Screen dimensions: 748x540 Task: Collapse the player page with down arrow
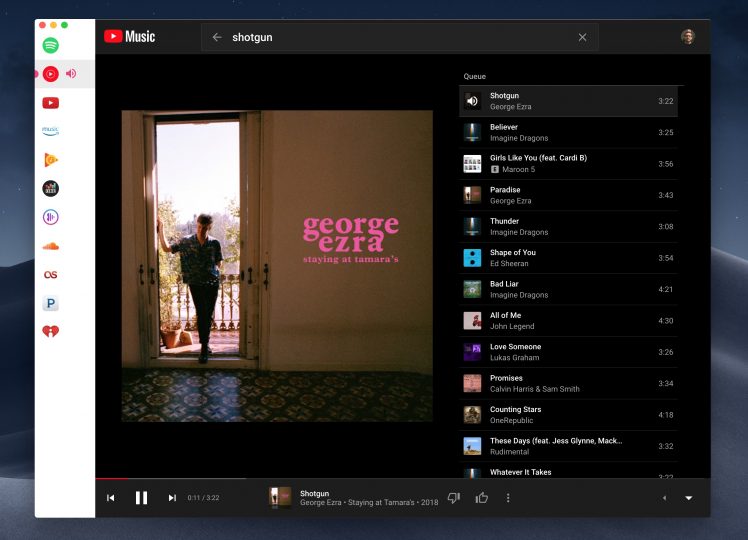click(688, 498)
